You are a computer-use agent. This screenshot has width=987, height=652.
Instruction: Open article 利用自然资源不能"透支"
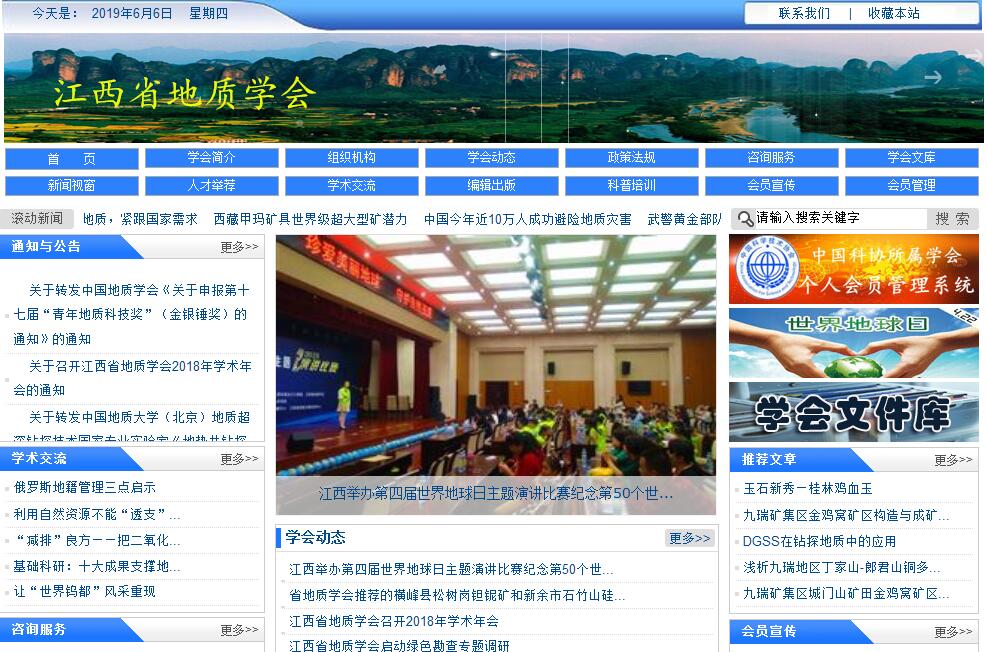(x=97, y=514)
